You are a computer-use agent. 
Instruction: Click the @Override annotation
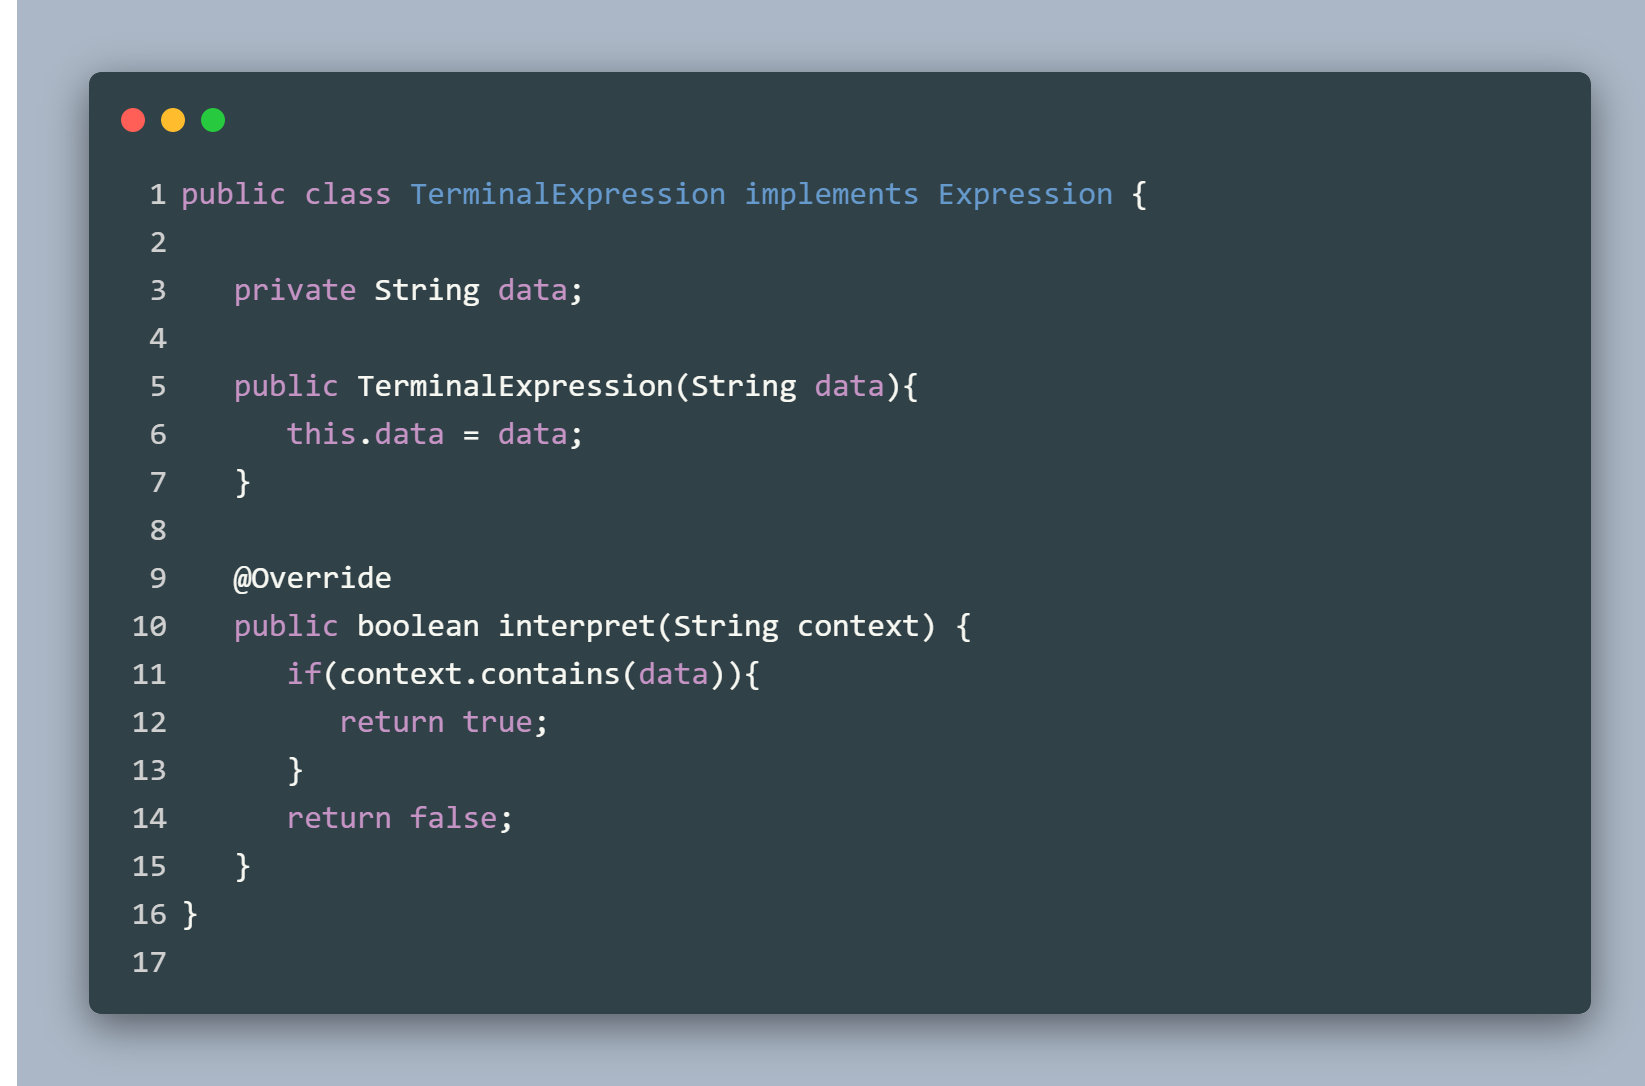click(312, 578)
